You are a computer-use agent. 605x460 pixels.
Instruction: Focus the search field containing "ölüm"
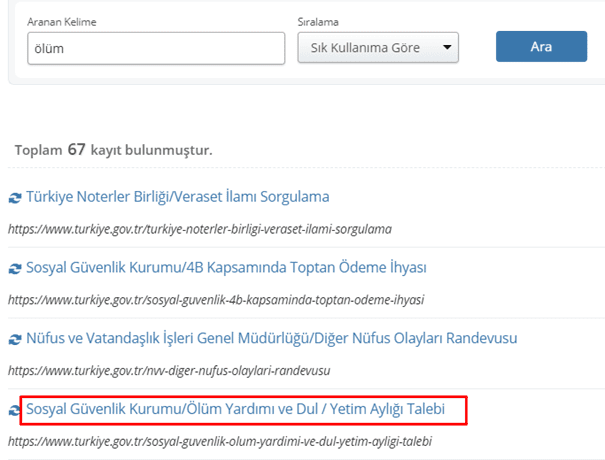click(x=156, y=47)
